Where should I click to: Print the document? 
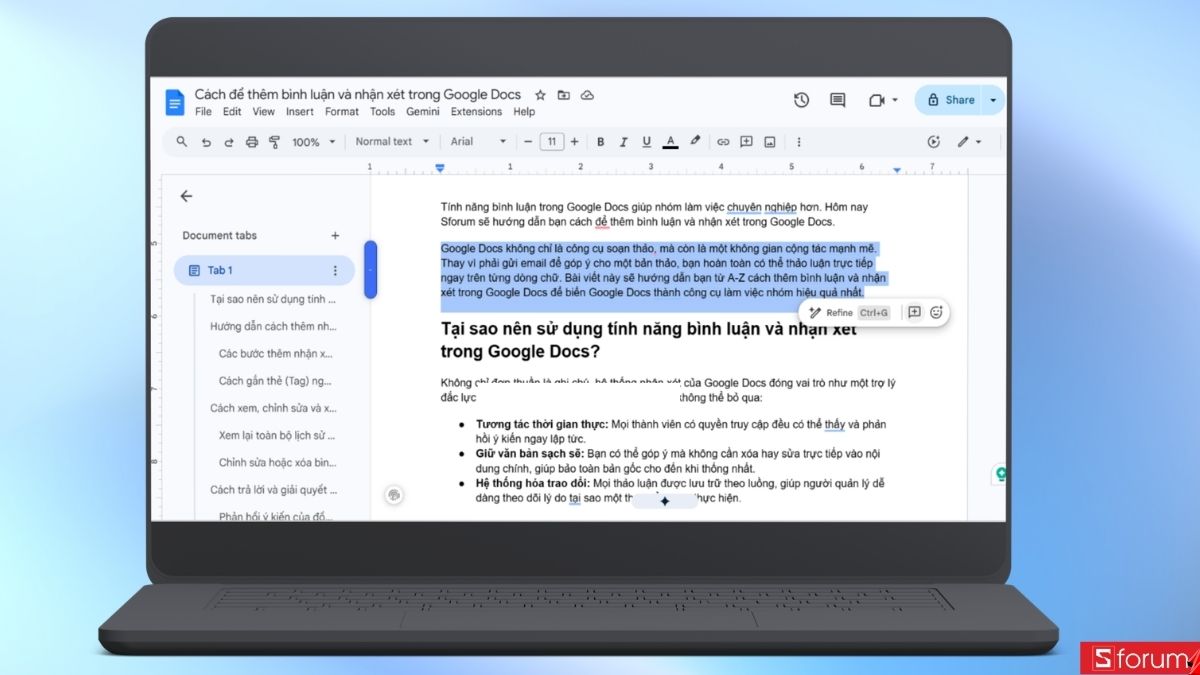coord(252,142)
